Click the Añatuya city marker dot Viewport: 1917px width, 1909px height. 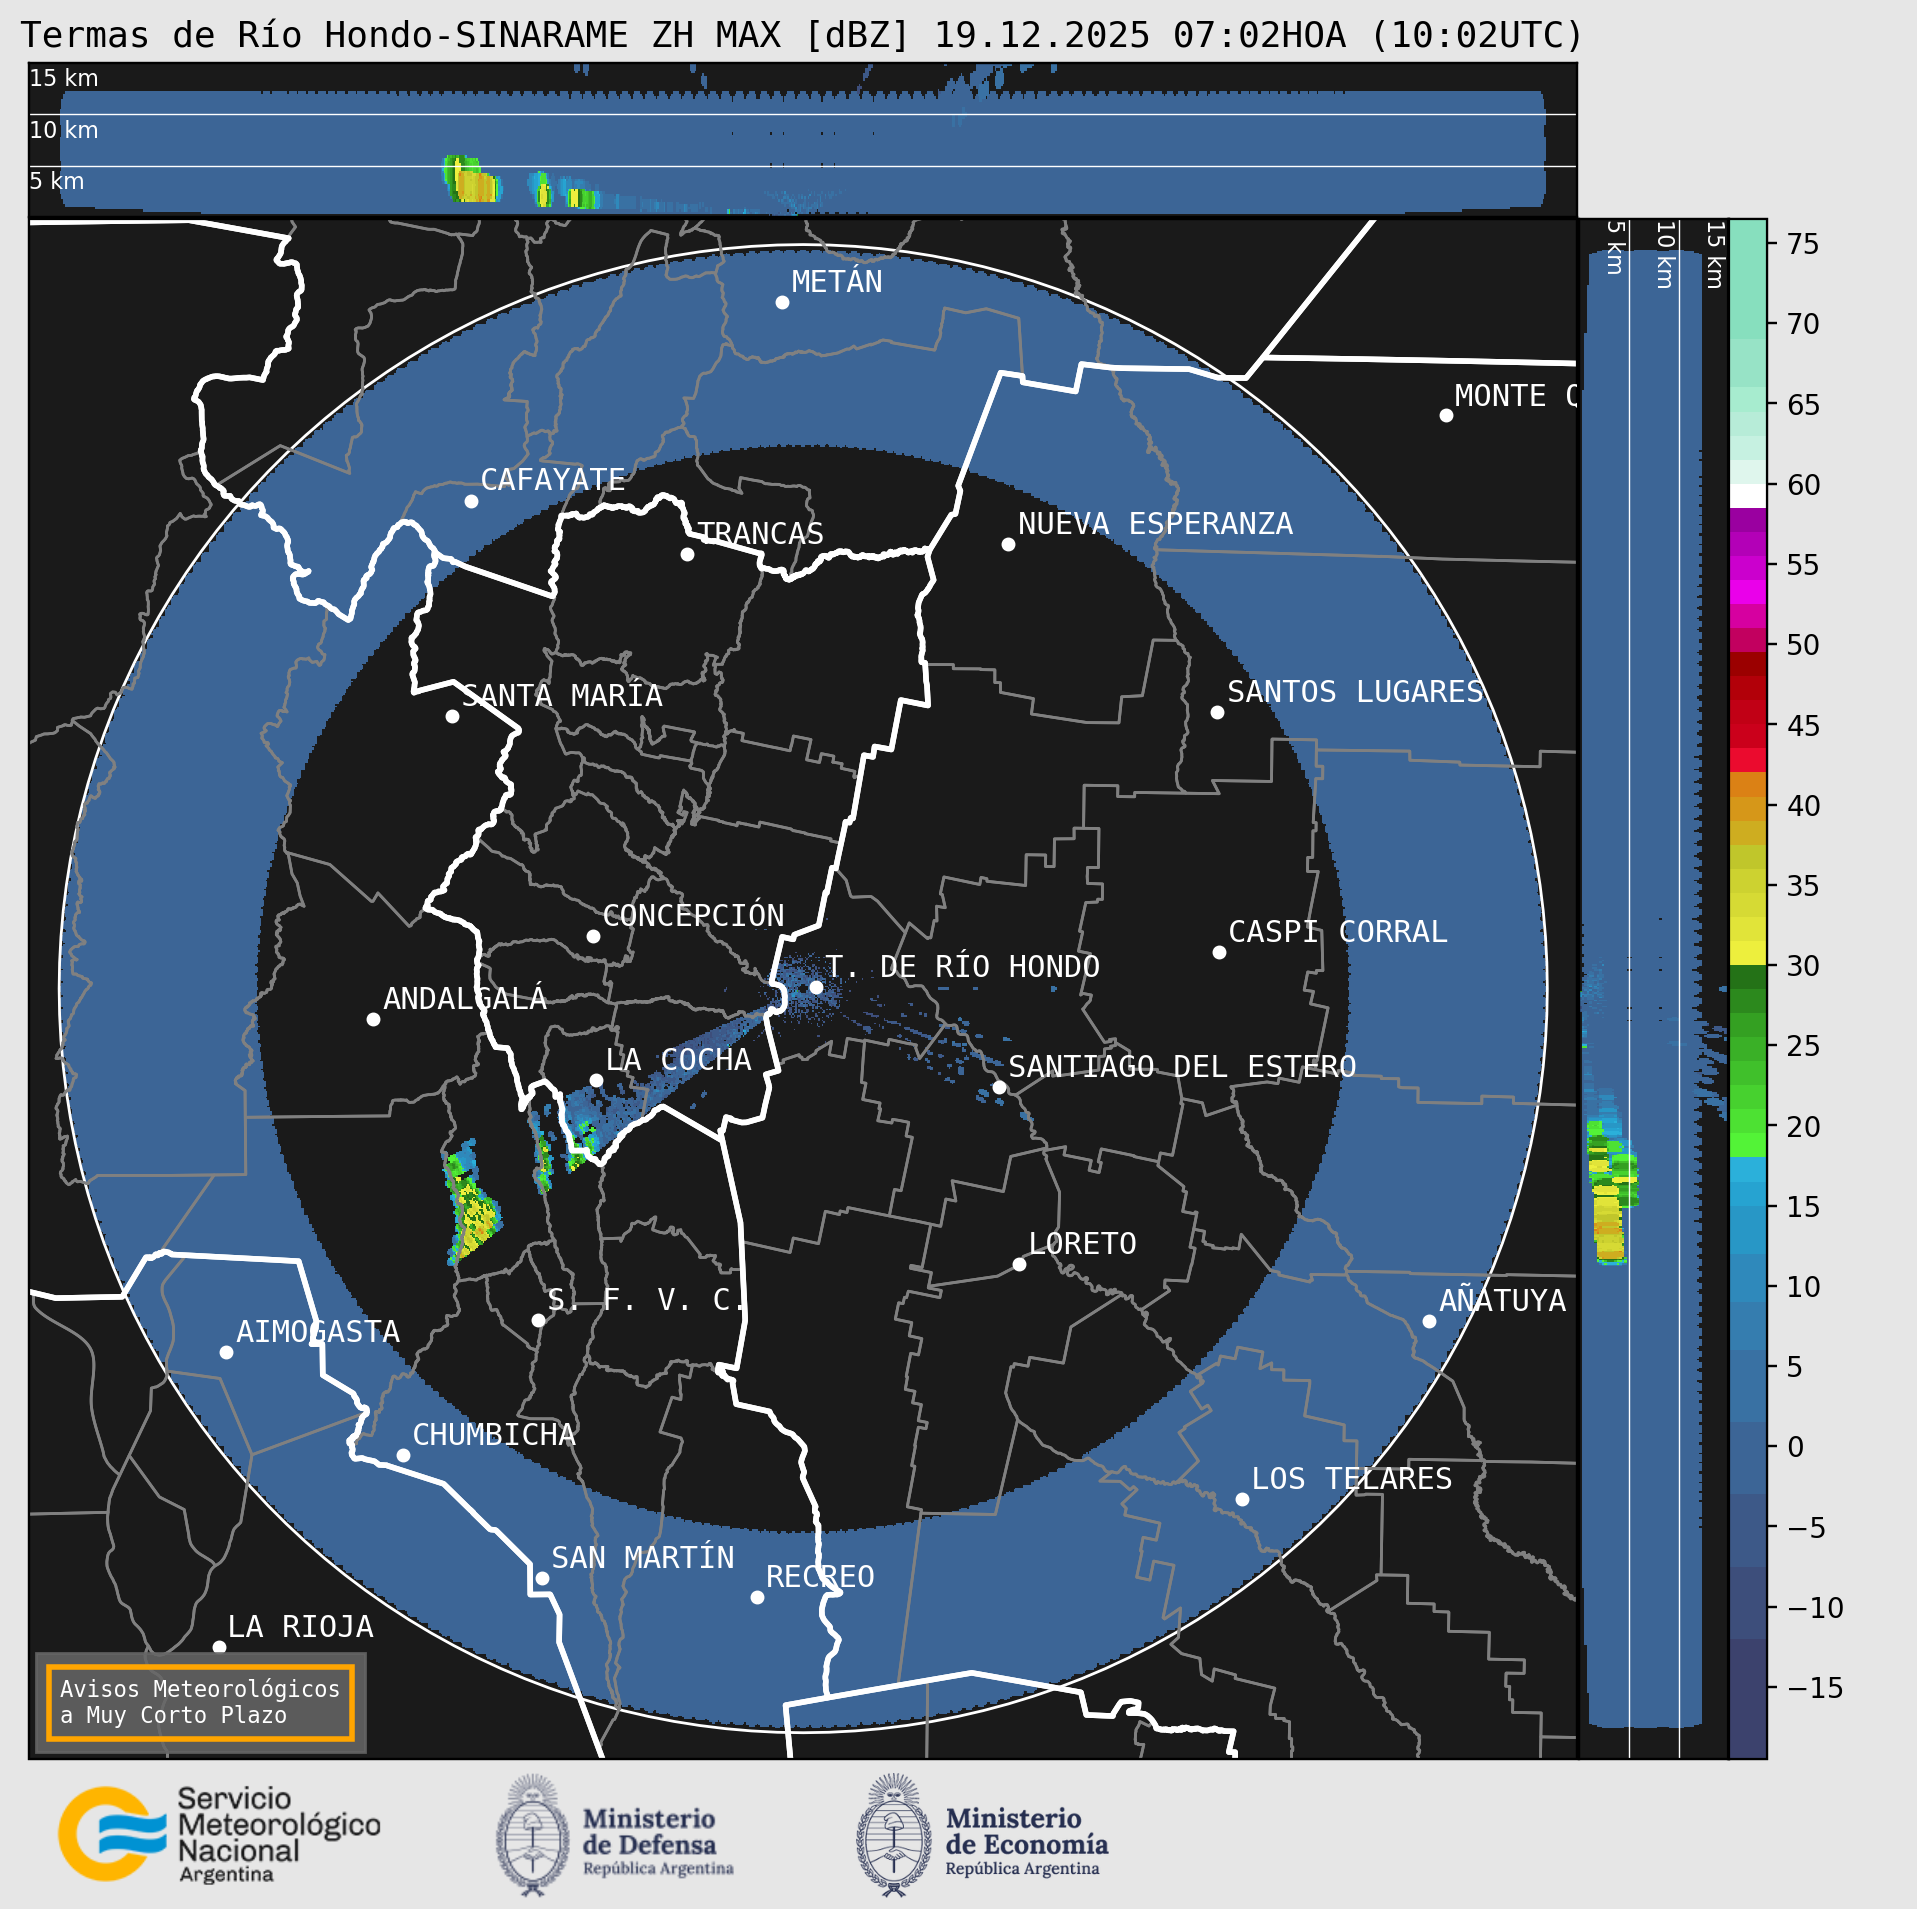pyautogui.click(x=1429, y=1322)
